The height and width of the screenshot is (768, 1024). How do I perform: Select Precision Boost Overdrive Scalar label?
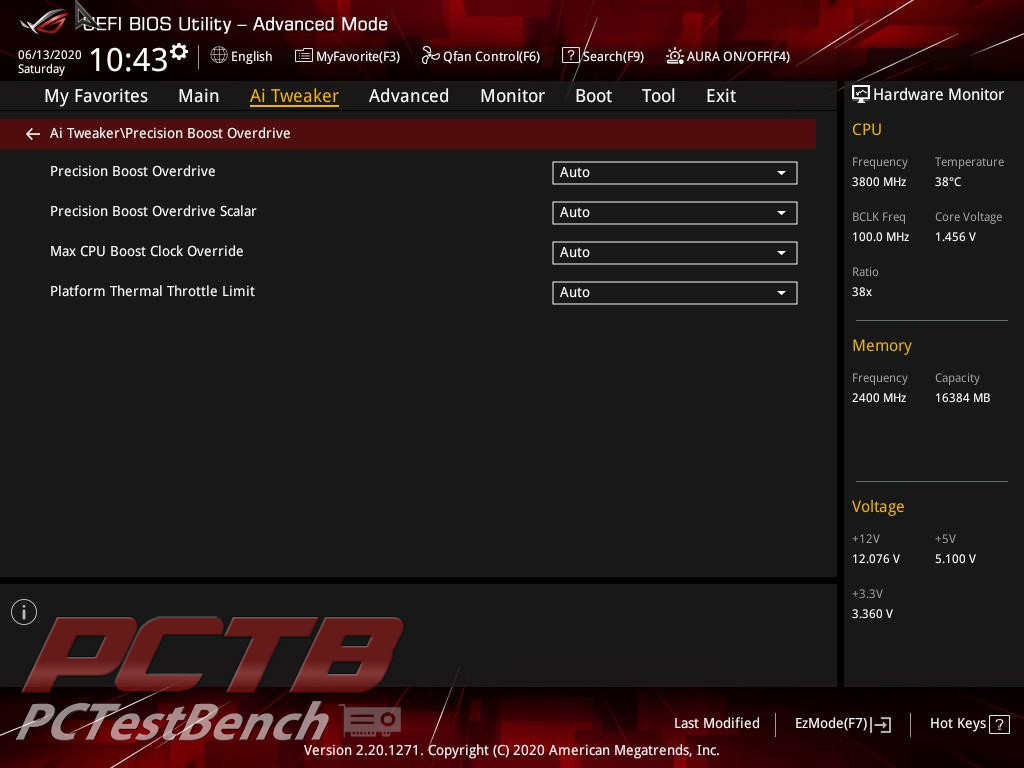pos(153,211)
